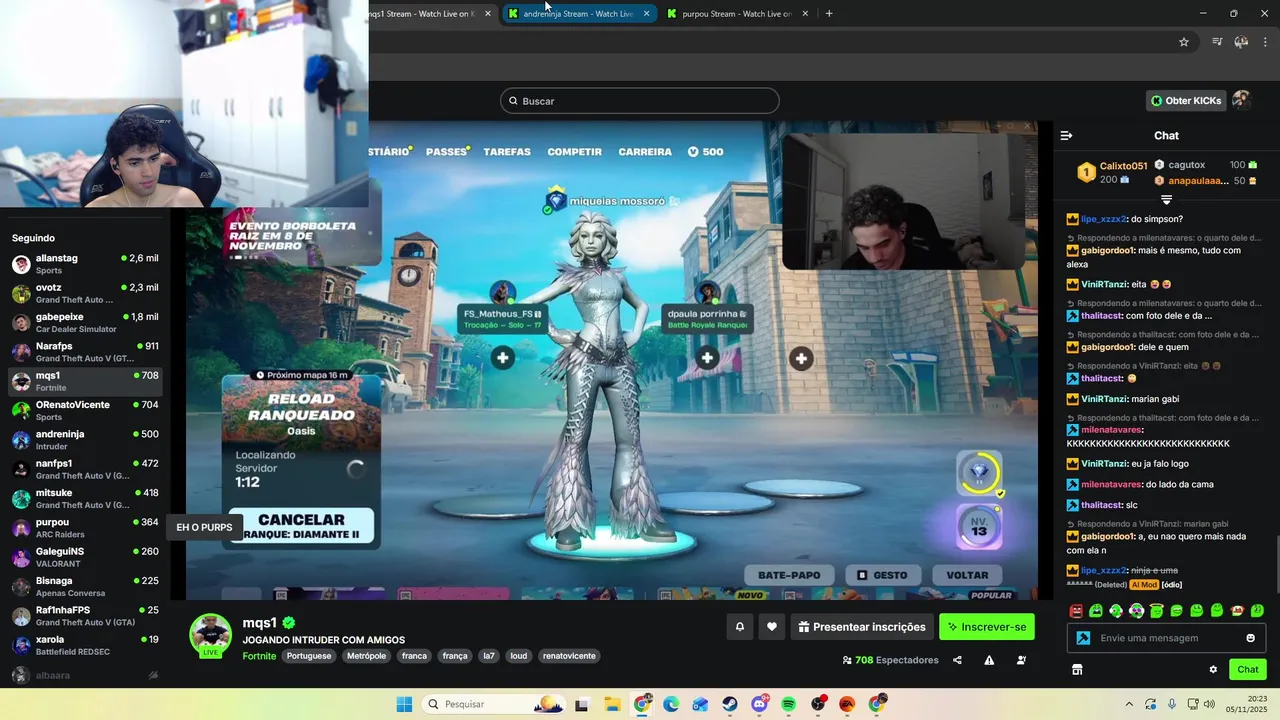The image size is (1280, 720).
Task: Click the Buscar search field
Action: click(640, 101)
